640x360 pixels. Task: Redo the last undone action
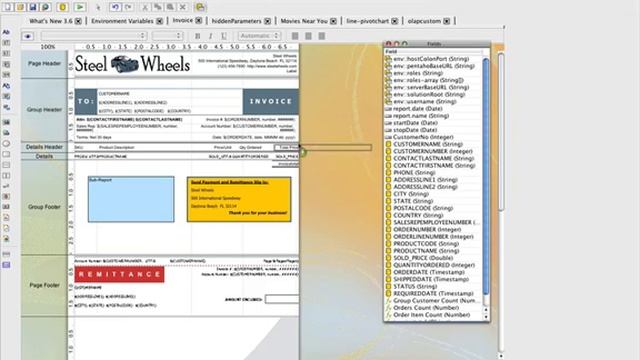[x=128, y=7]
